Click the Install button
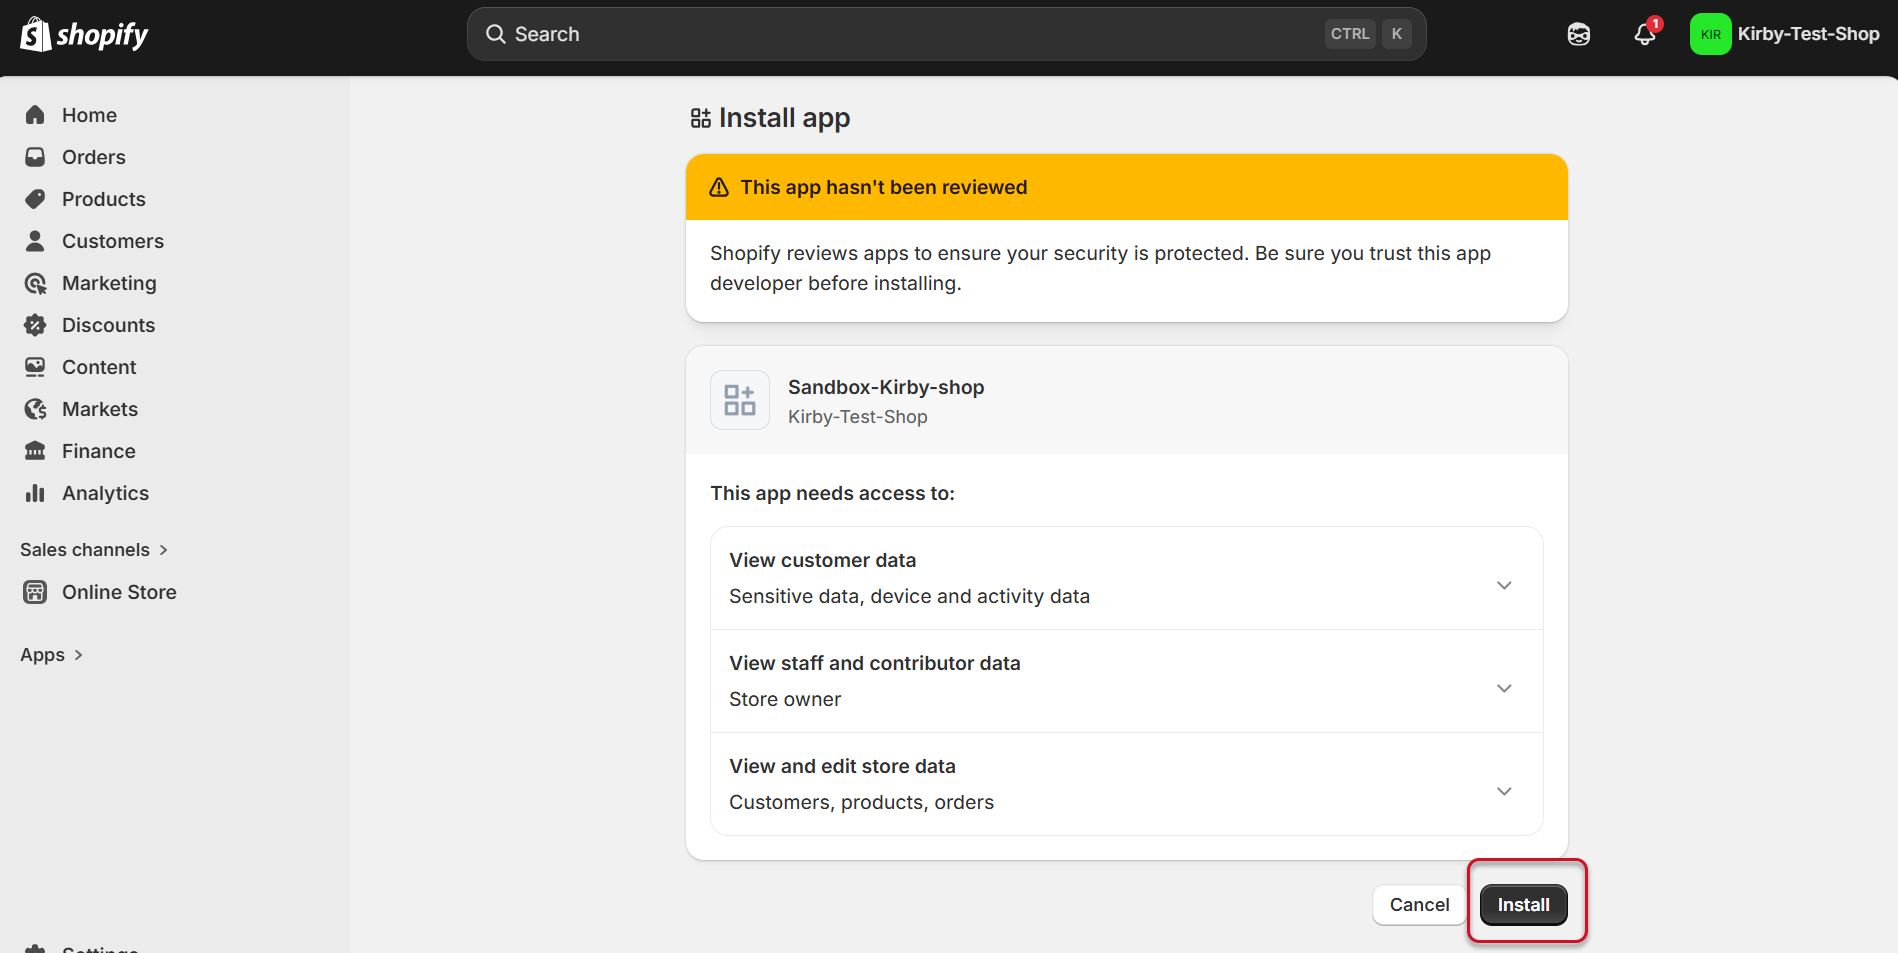Screen dimensions: 1898x953 pos(1523,905)
